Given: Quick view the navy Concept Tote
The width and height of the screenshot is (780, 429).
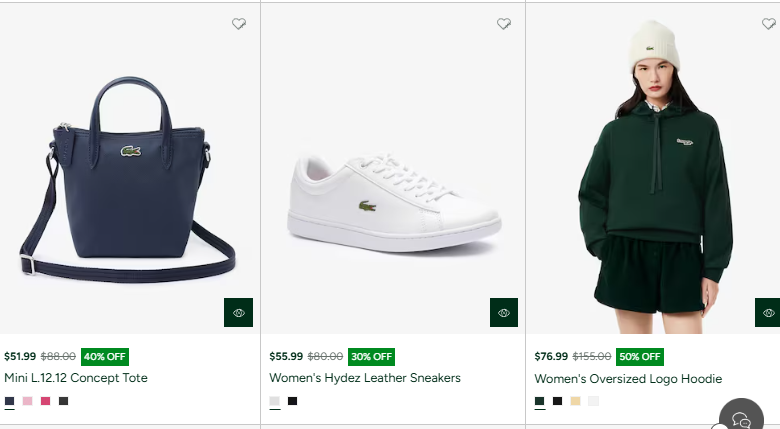Looking at the screenshot, I should (x=238, y=313).
